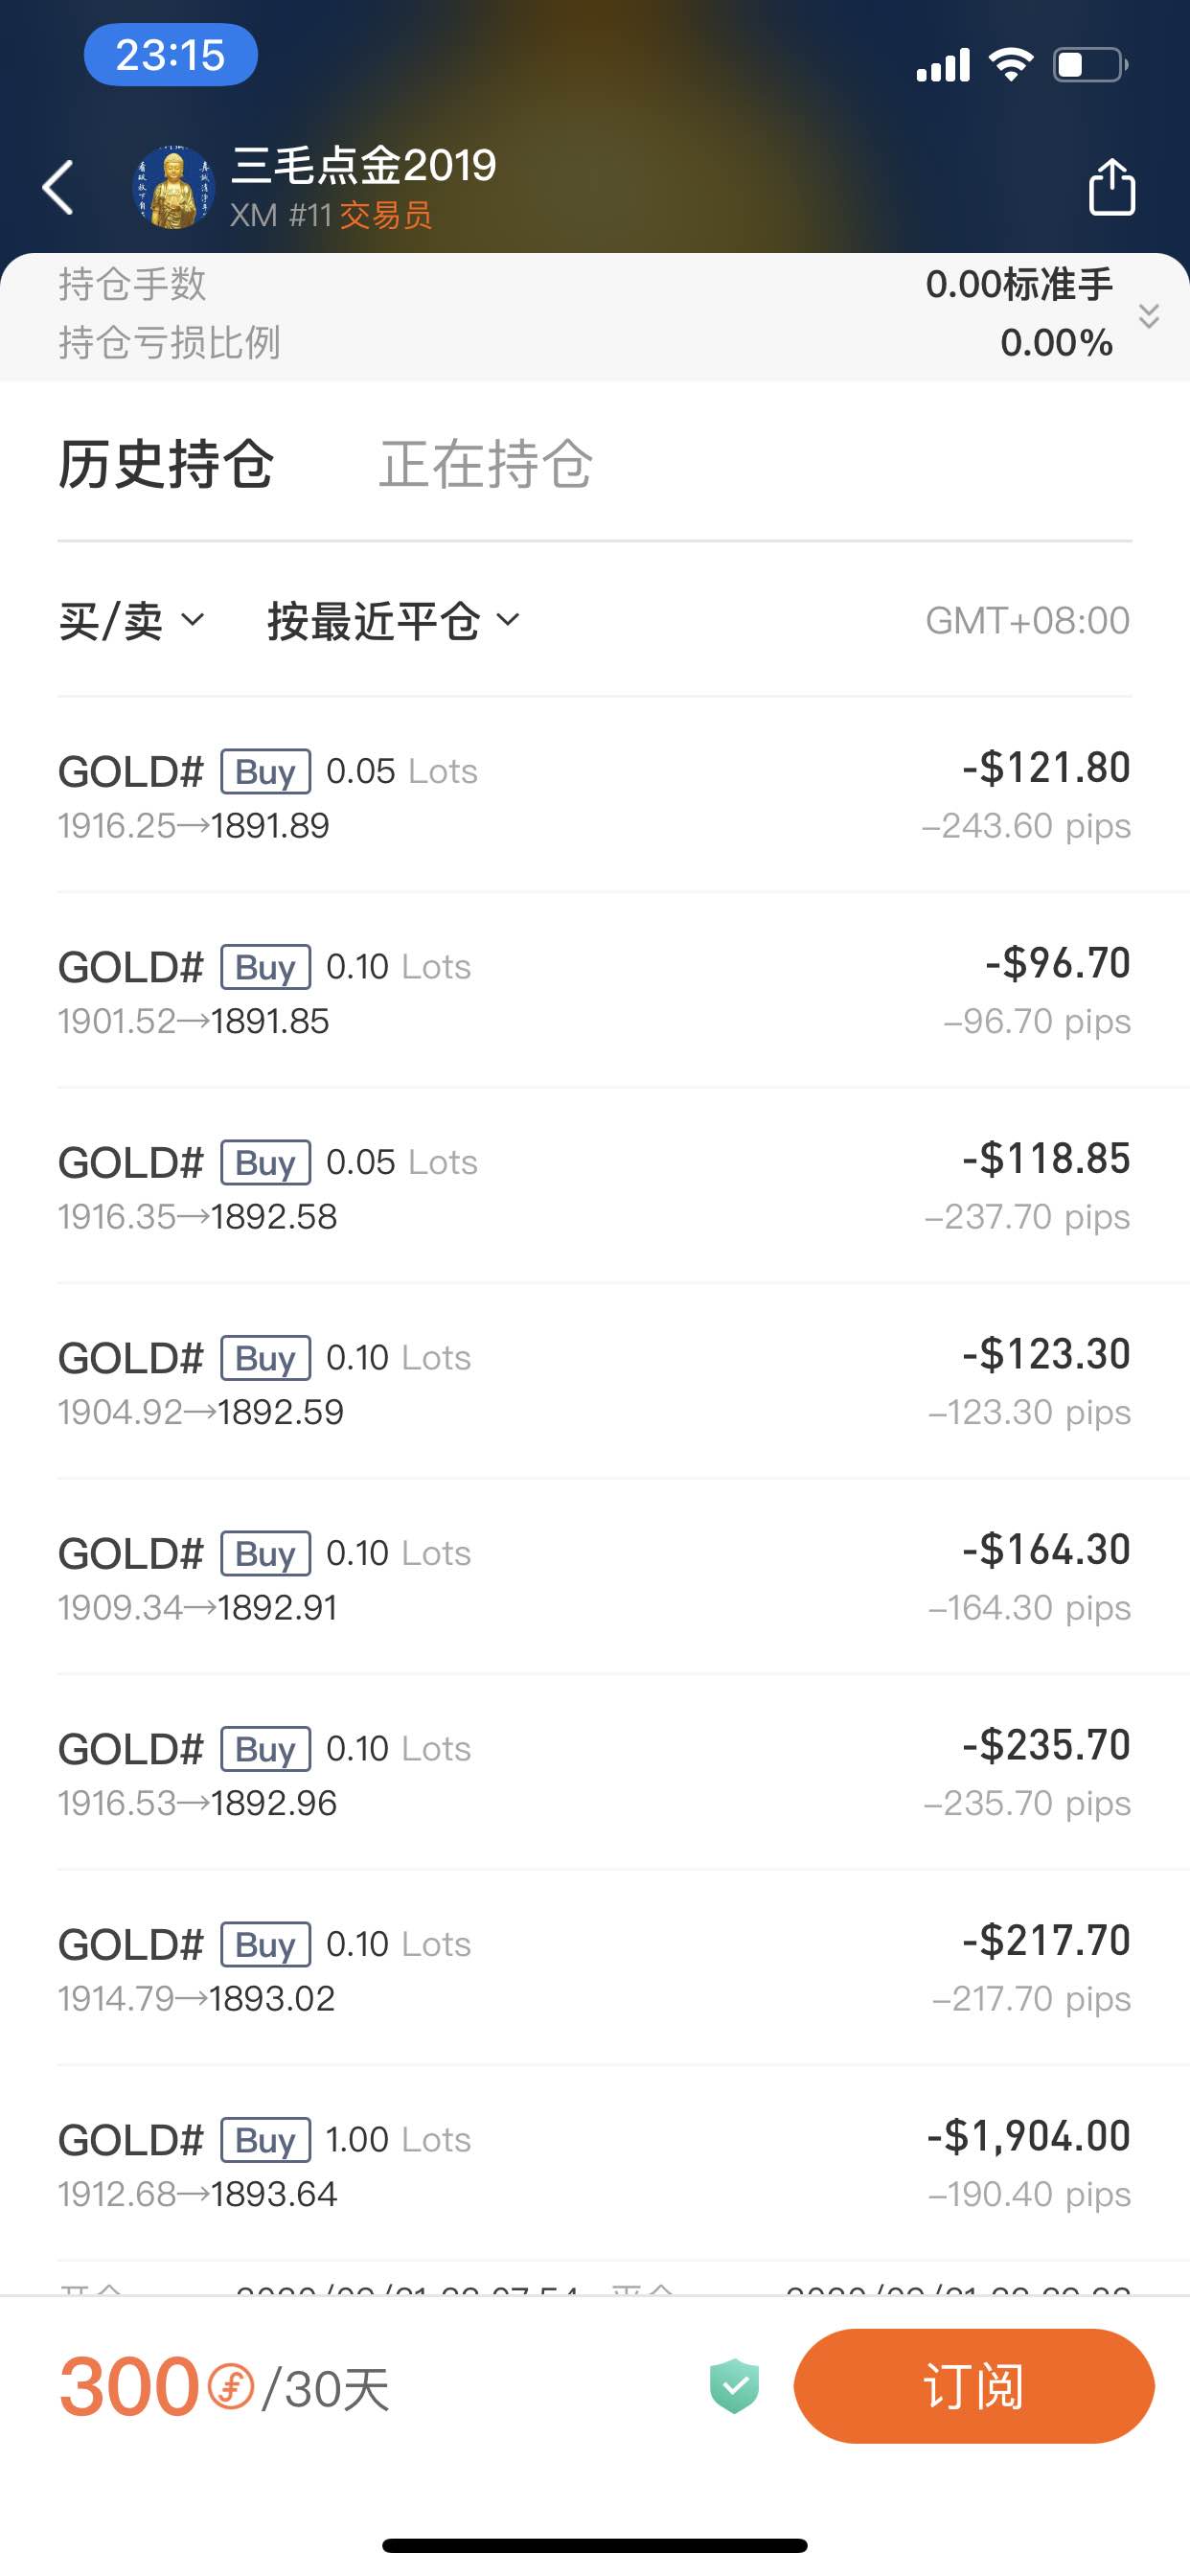Tap the 23:15 time pill
The width and height of the screenshot is (1190, 2576).
coord(171,55)
